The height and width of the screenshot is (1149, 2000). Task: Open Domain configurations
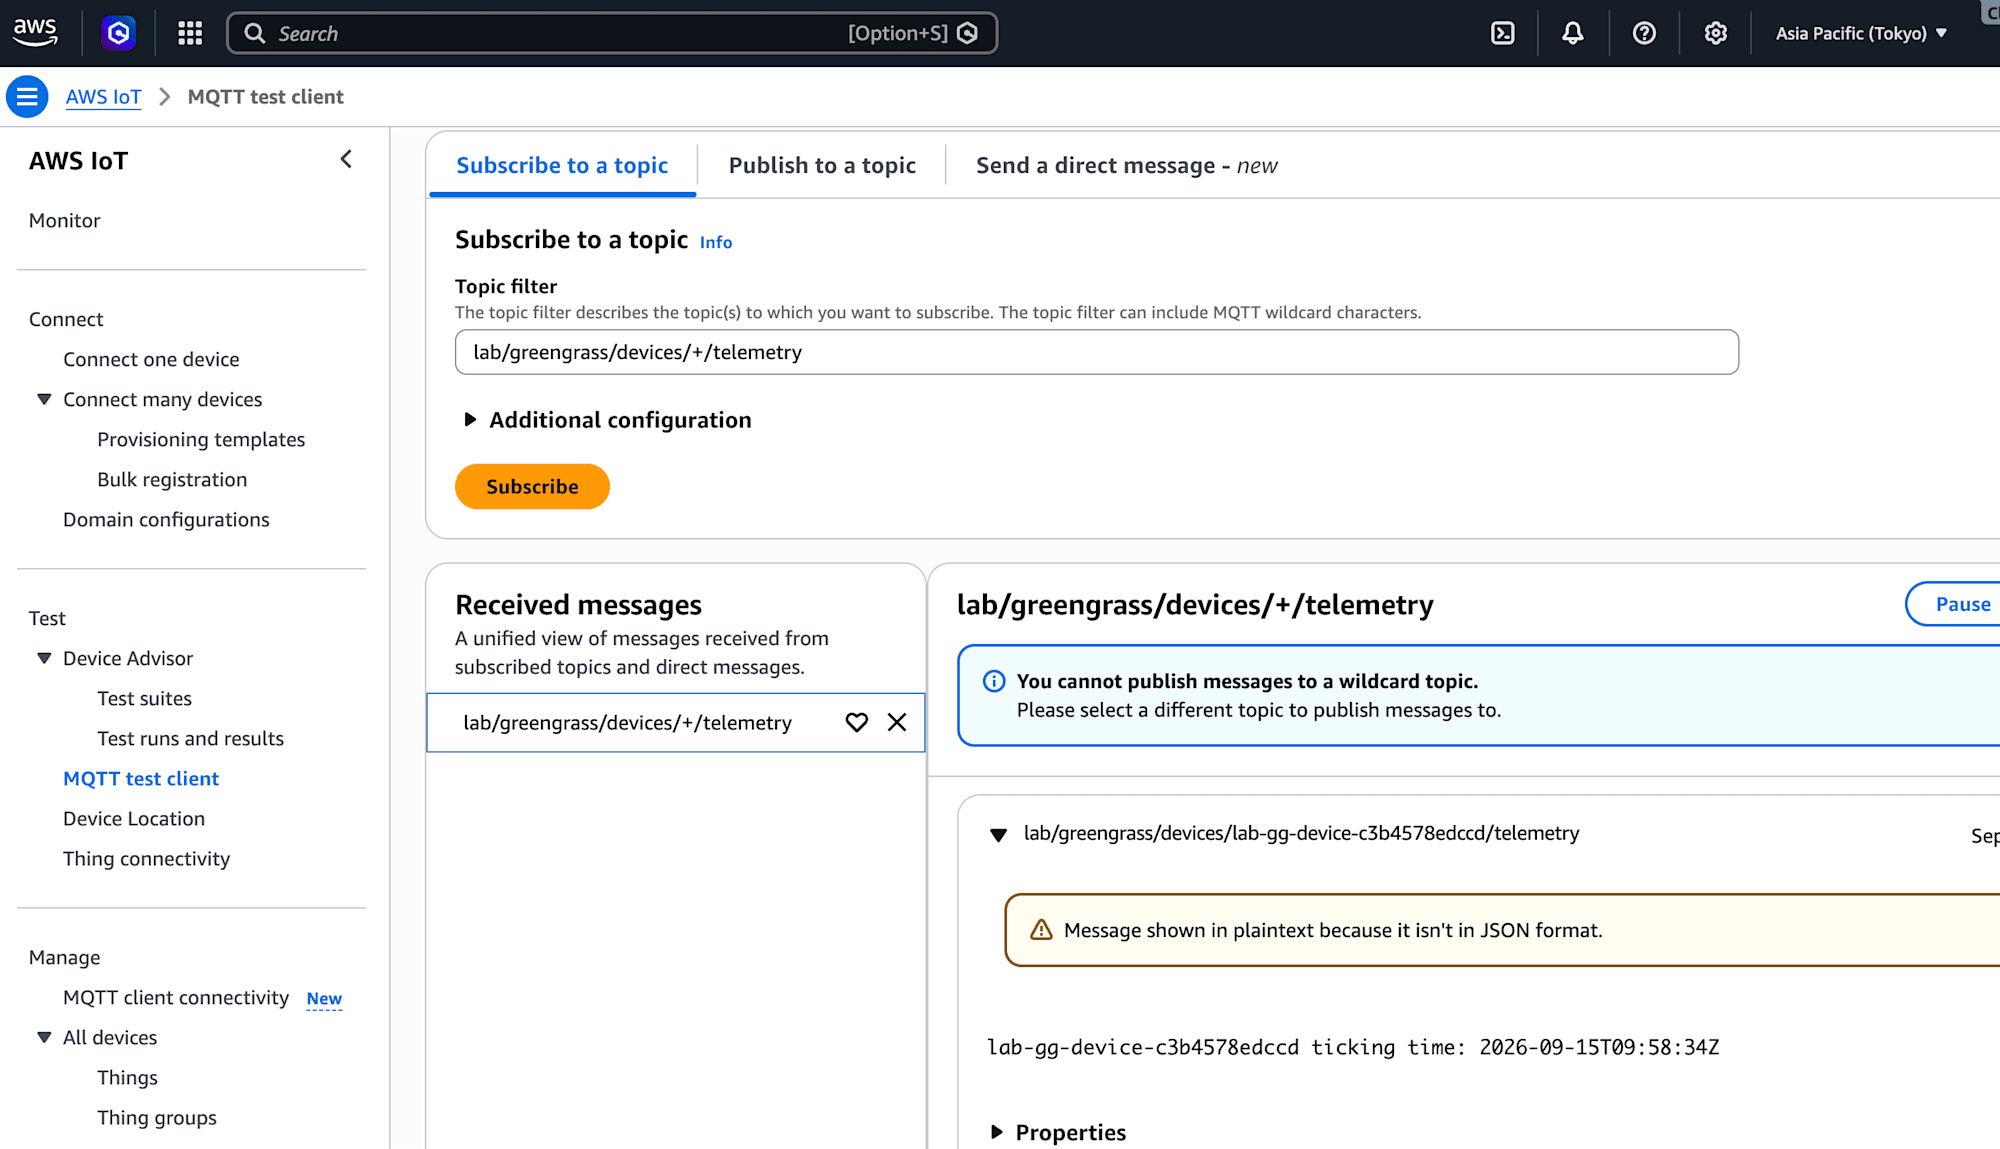[166, 519]
